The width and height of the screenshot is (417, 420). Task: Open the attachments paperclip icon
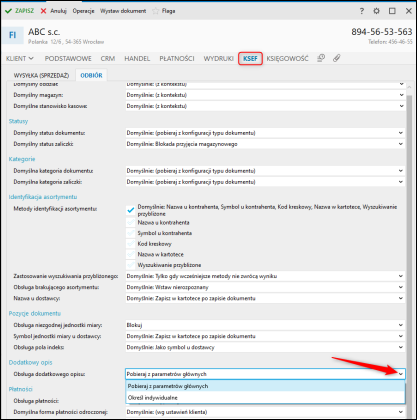(337, 58)
